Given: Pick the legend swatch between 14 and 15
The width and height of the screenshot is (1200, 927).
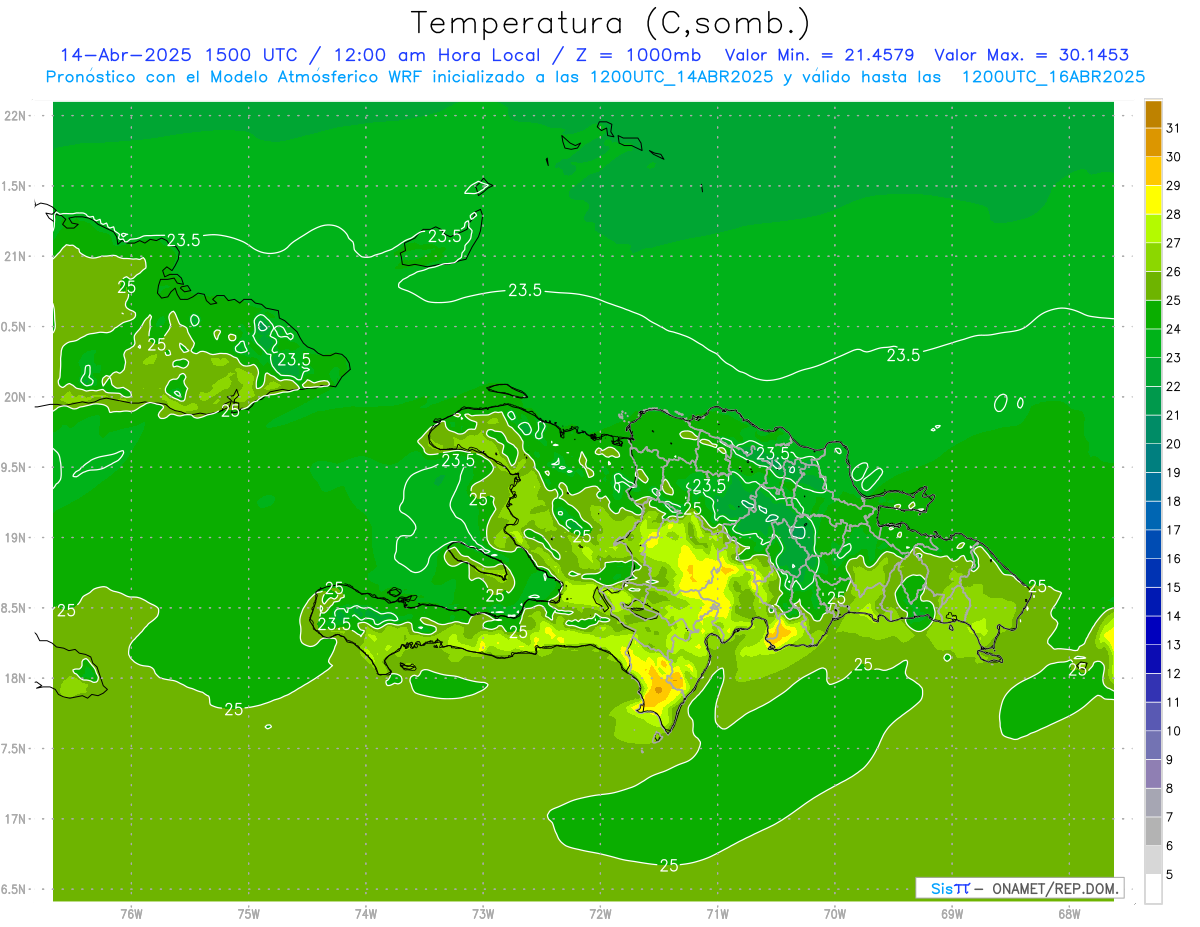Looking at the screenshot, I should coord(1153,602).
